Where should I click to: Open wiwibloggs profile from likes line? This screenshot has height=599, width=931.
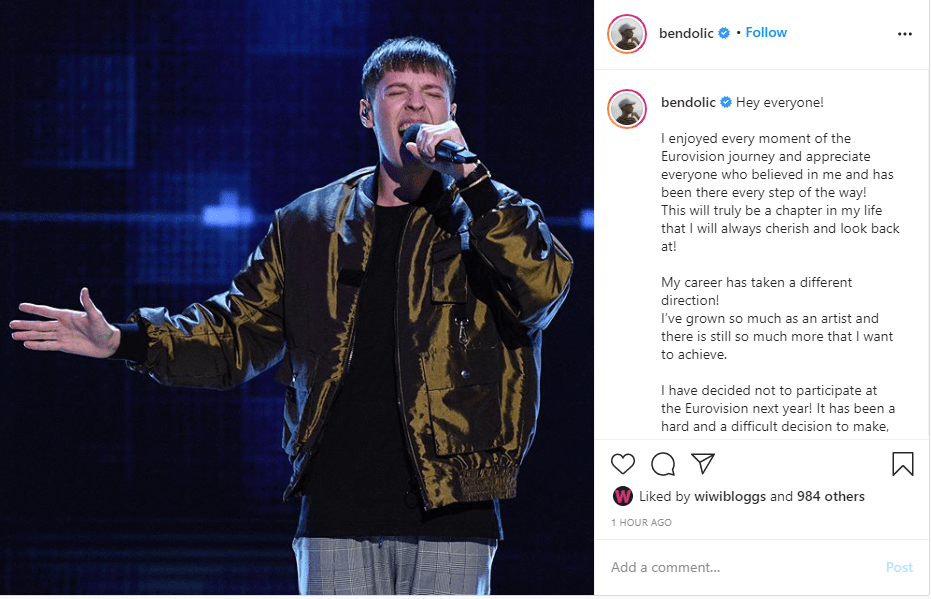click(x=730, y=496)
